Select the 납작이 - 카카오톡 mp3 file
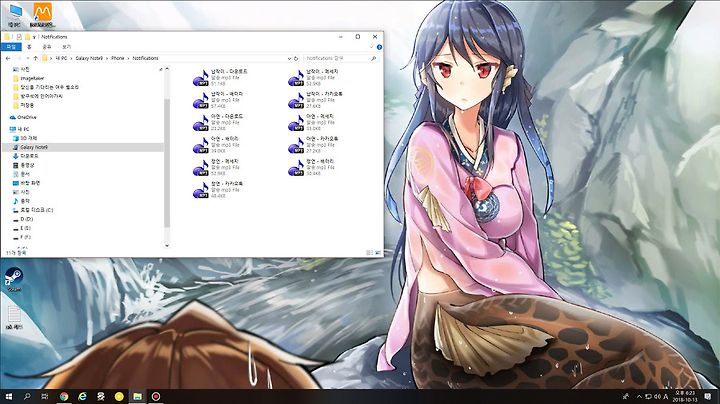This screenshot has width=720, height=404. [316, 100]
